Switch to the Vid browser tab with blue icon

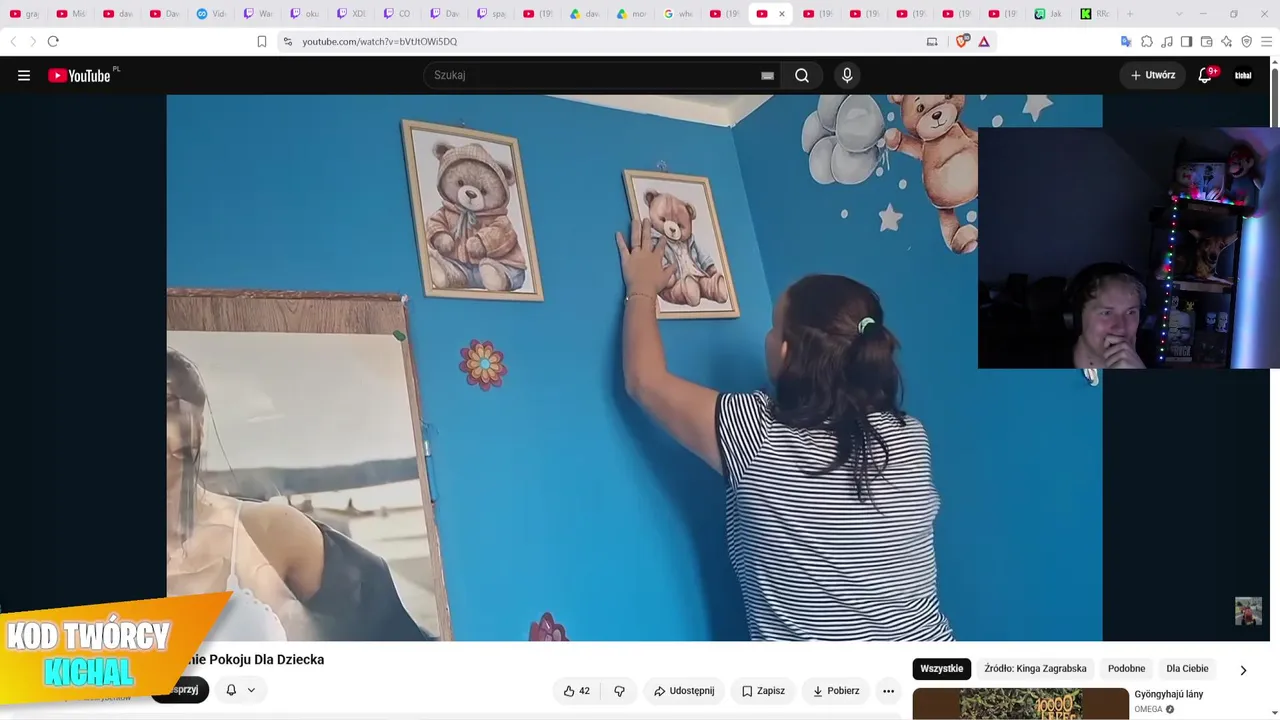(212, 14)
